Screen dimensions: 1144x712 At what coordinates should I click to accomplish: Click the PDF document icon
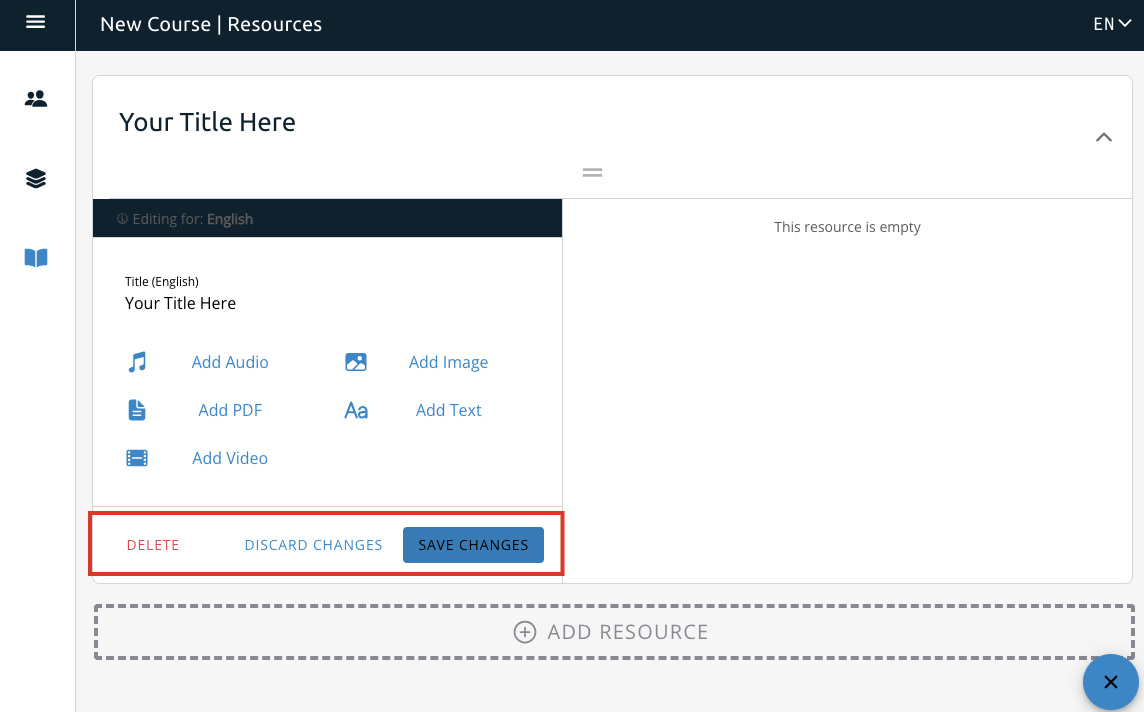137,410
